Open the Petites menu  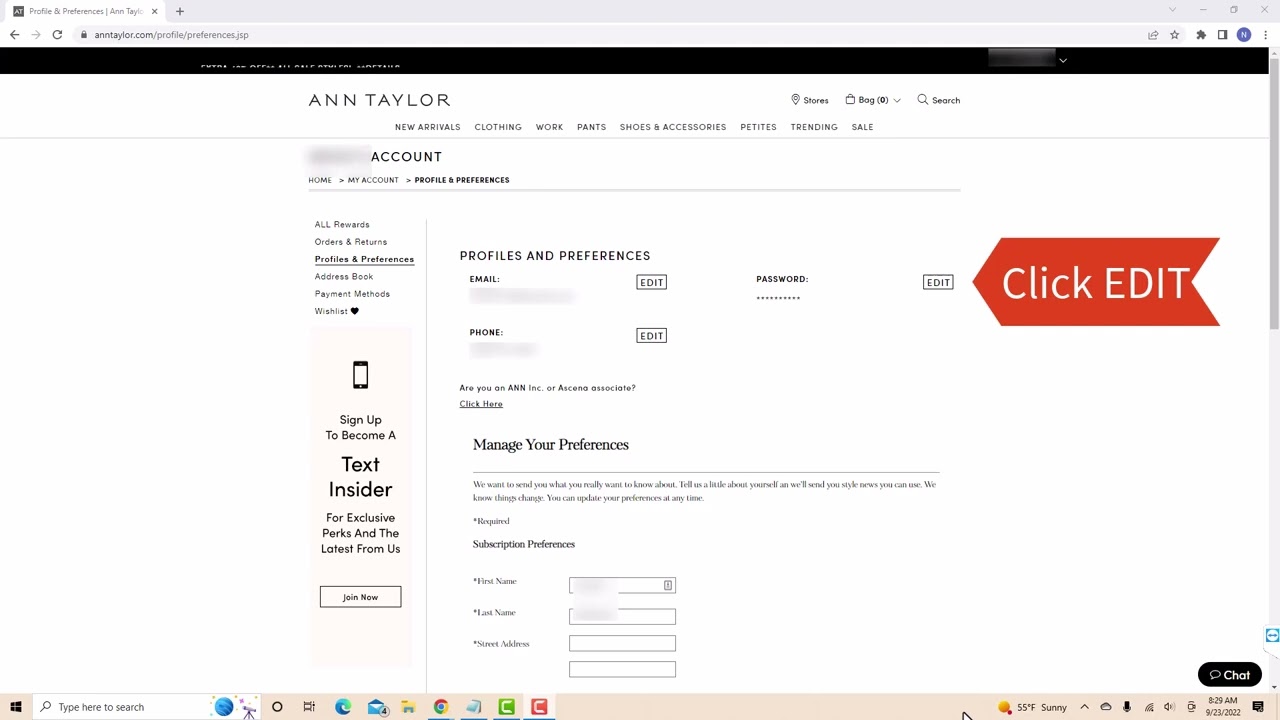tap(758, 127)
